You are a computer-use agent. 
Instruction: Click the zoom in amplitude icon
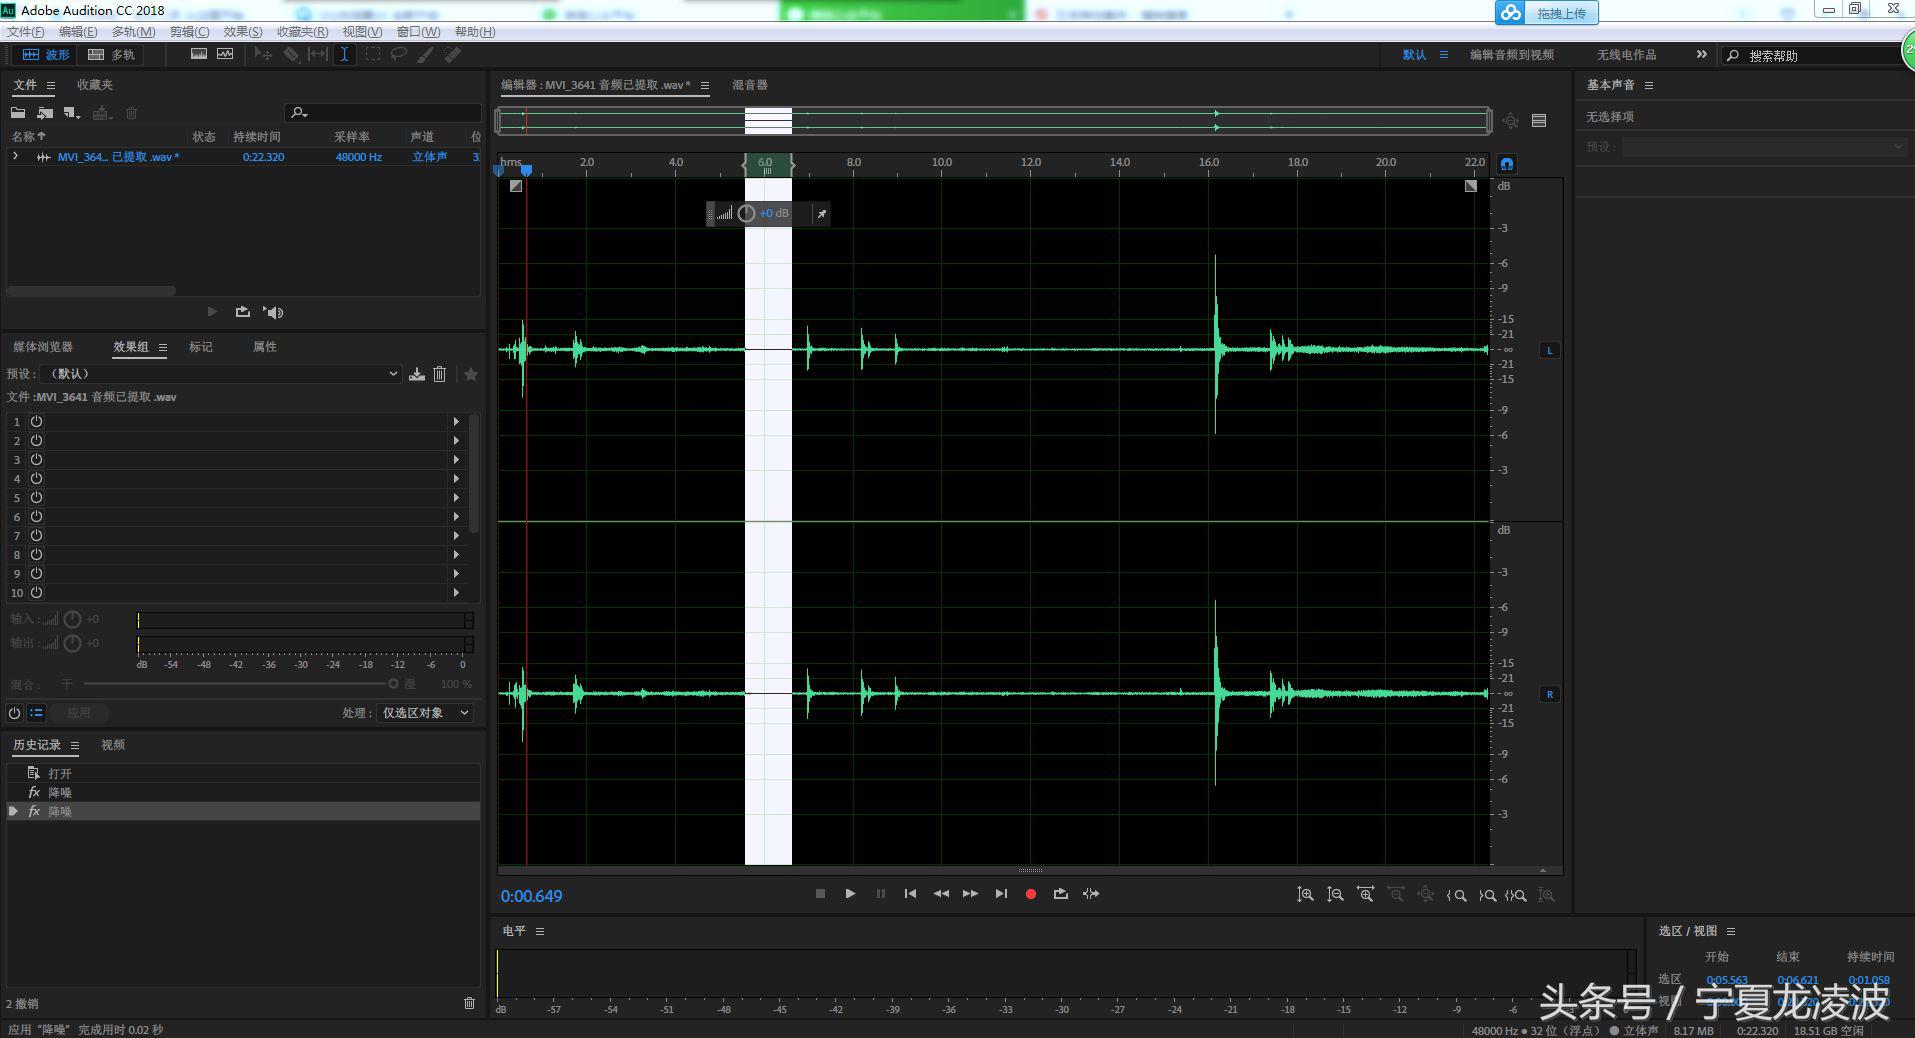tap(1304, 895)
